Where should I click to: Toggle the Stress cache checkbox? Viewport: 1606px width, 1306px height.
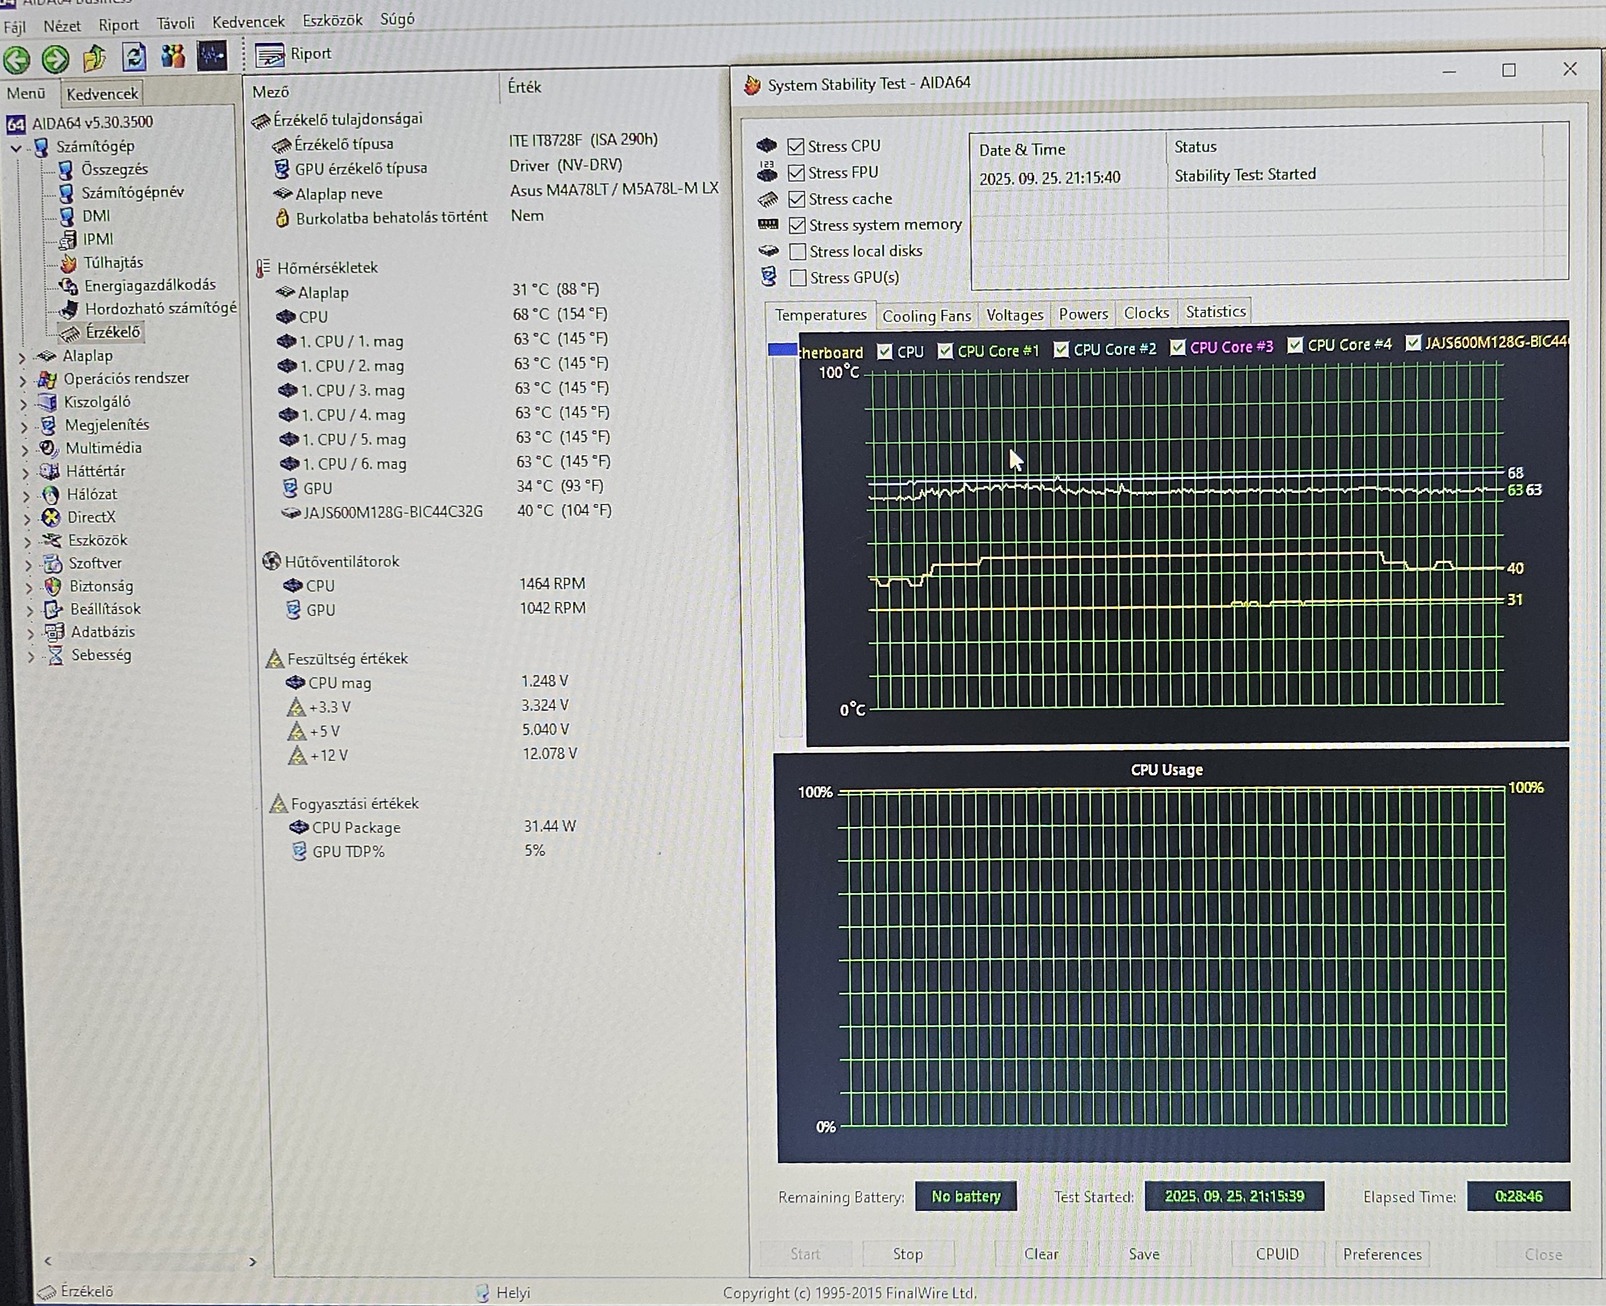(797, 199)
